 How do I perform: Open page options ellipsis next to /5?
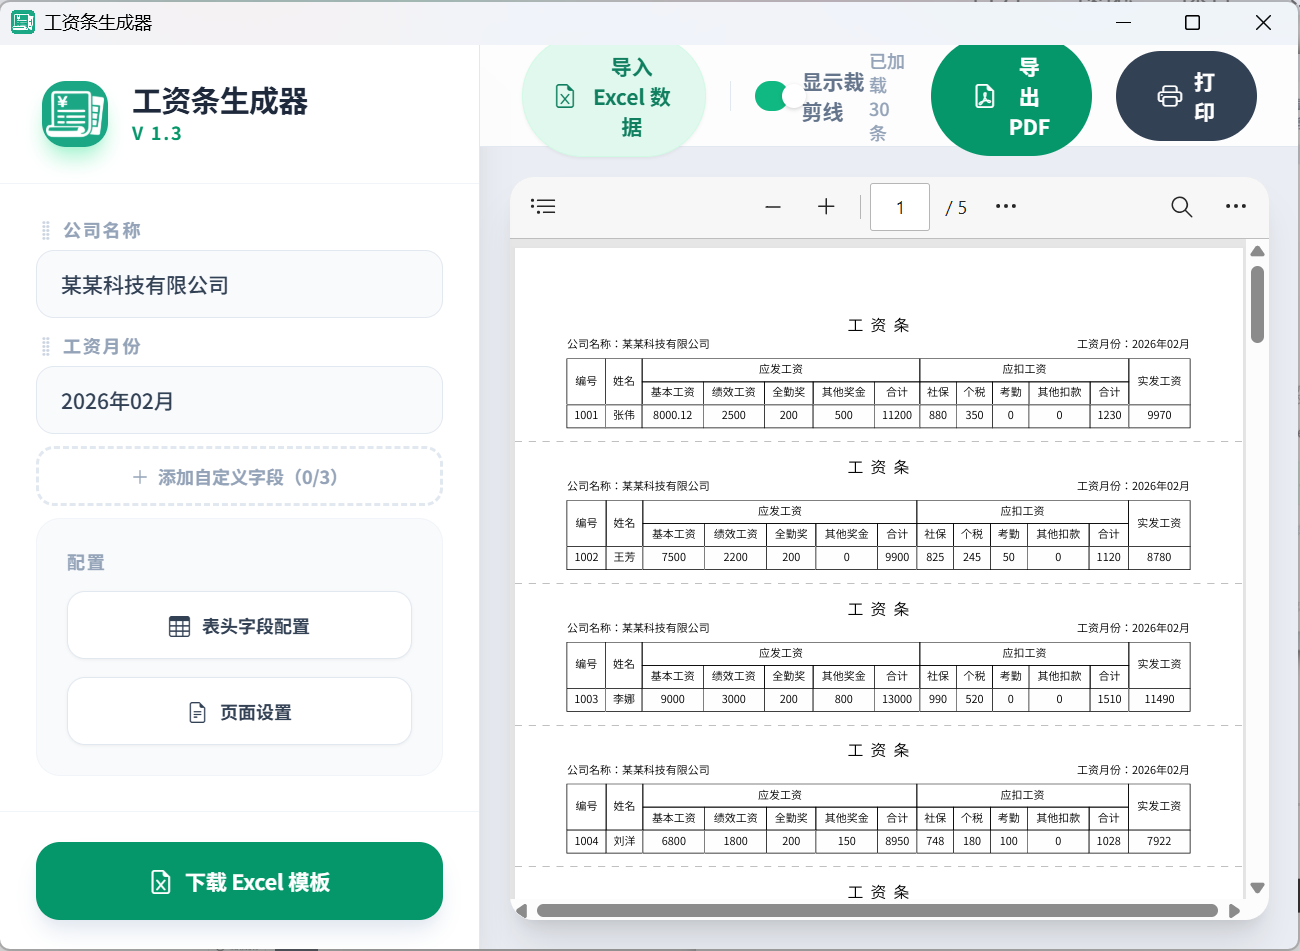[1006, 207]
